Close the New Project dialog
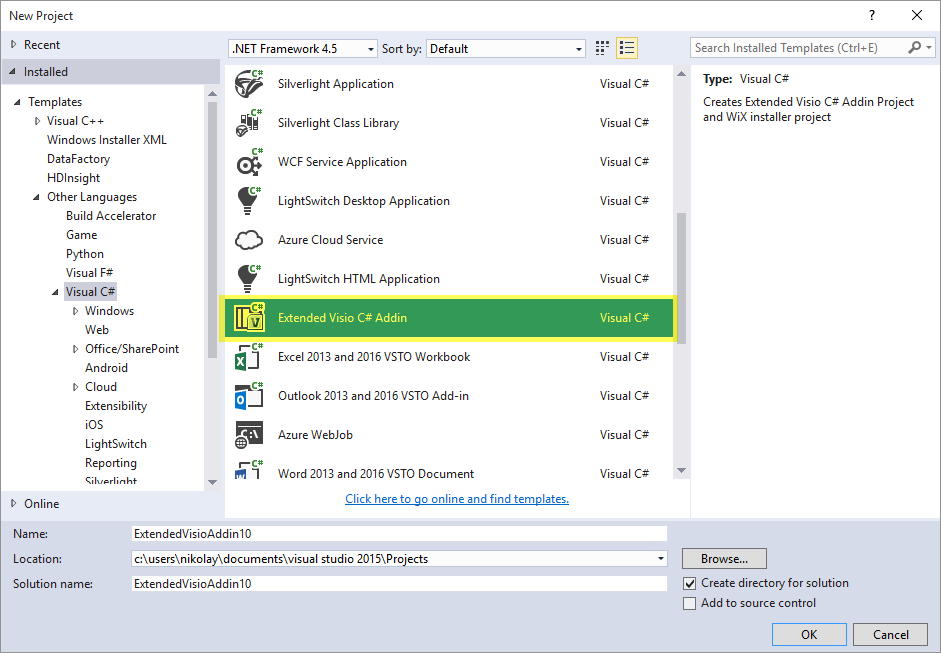This screenshot has height=653, width=941. pyautogui.click(x=916, y=16)
